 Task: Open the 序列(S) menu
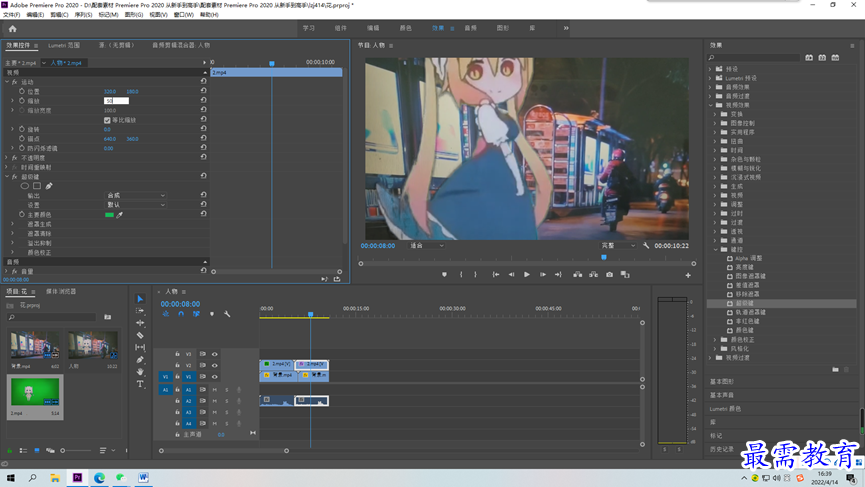click(83, 15)
